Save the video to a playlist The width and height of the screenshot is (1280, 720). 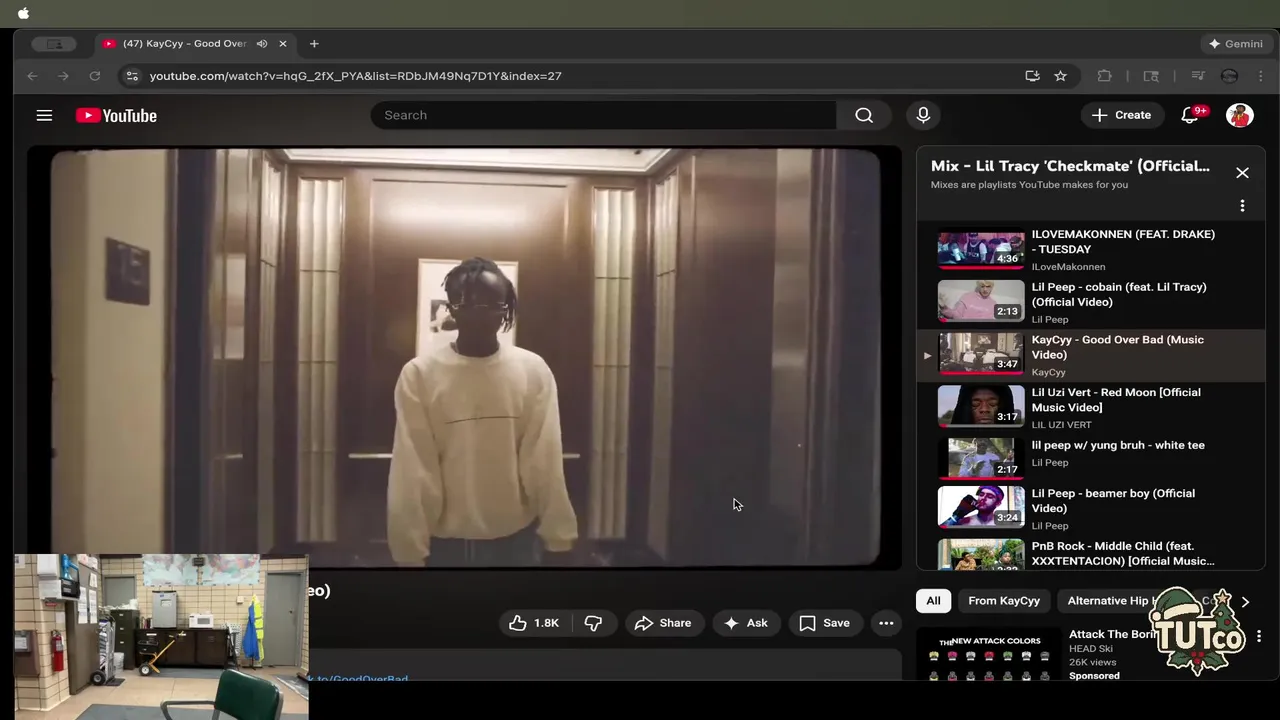[825, 623]
